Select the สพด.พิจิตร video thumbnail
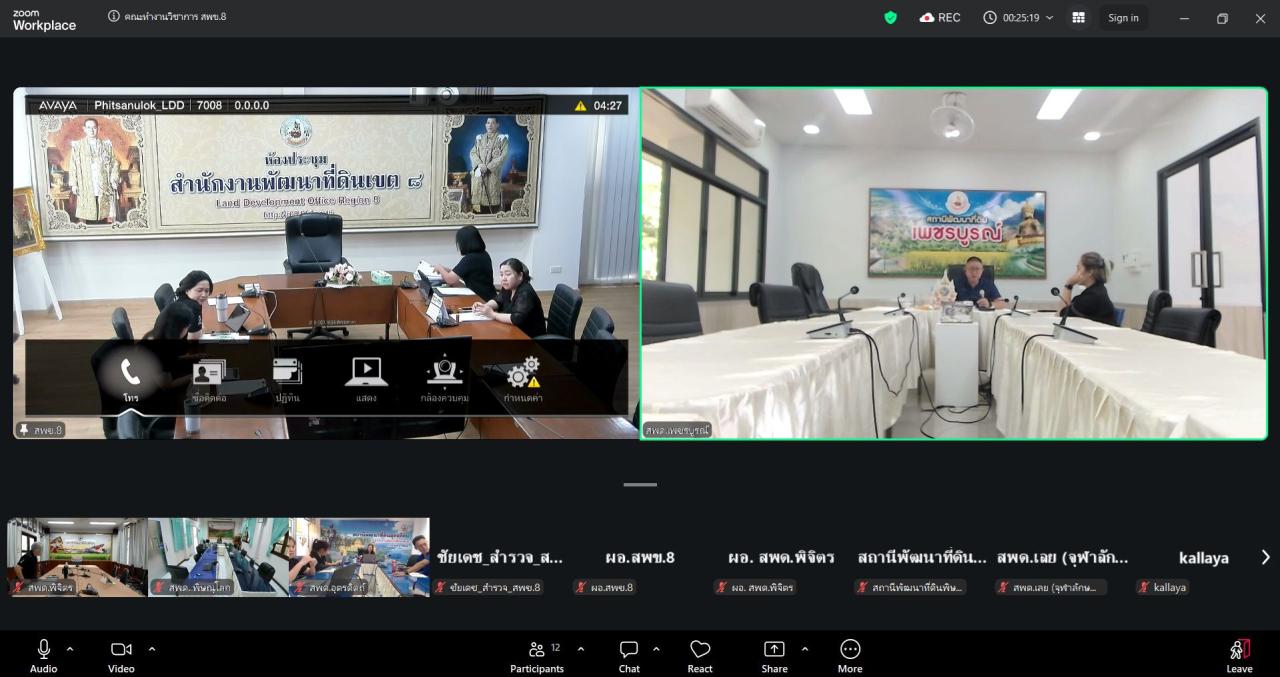1280x677 pixels. [x=77, y=557]
